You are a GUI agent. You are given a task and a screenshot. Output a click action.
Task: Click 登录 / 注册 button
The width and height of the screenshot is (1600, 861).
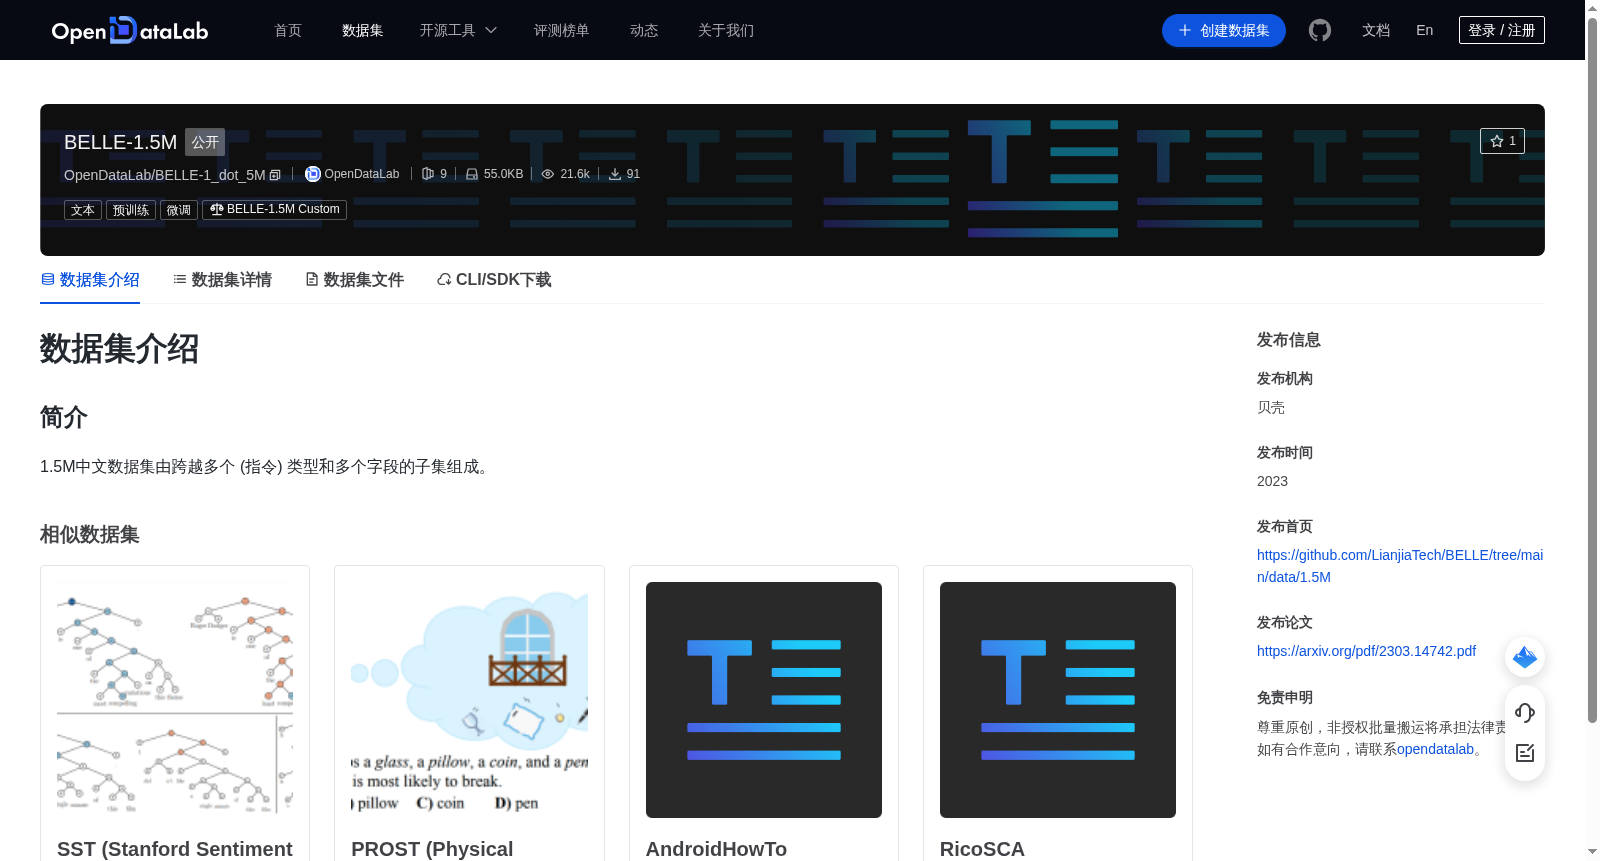[x=1502, y=30]
